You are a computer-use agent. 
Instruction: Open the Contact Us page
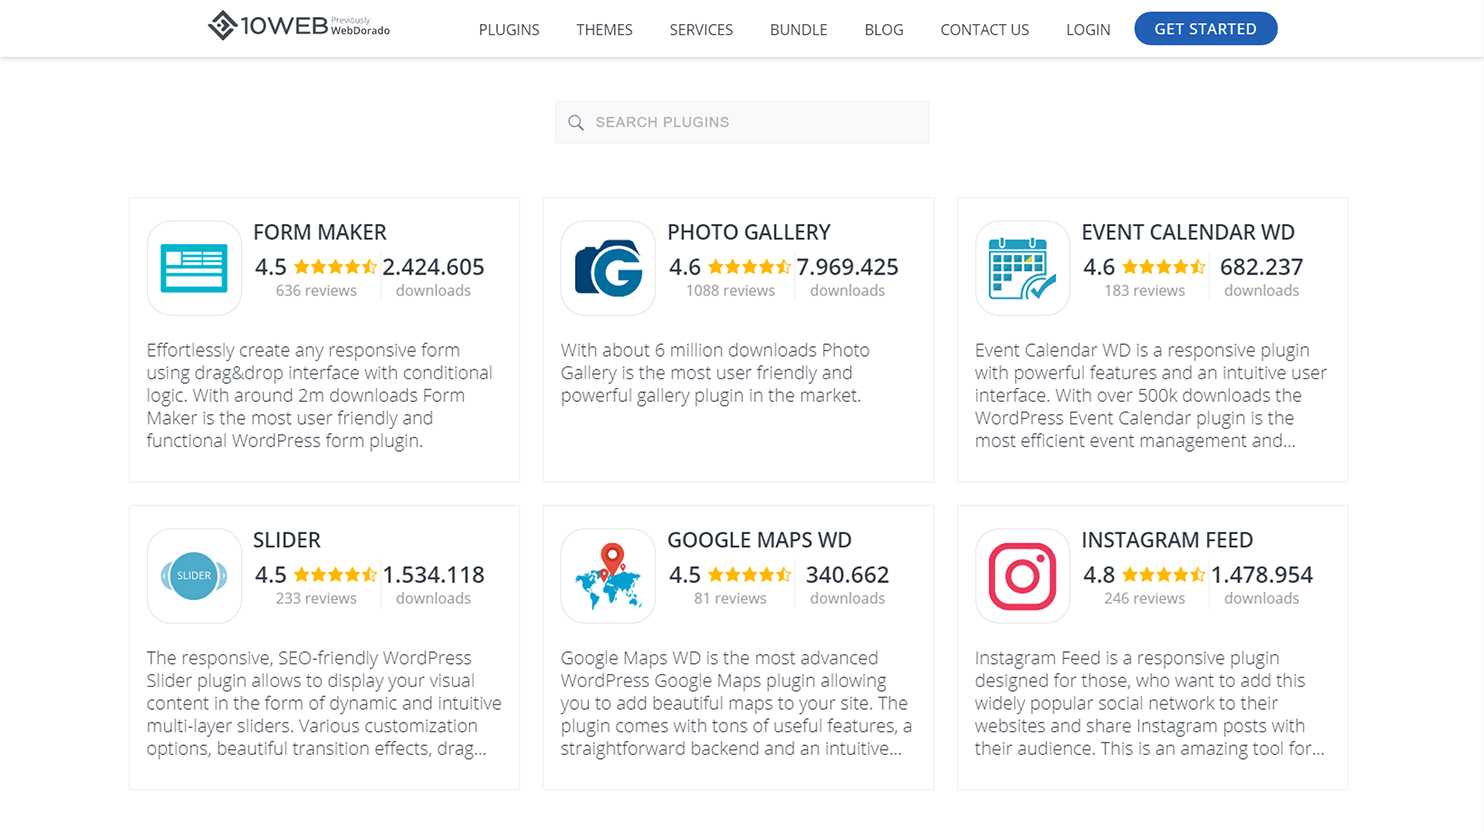(x=984, y=30)
